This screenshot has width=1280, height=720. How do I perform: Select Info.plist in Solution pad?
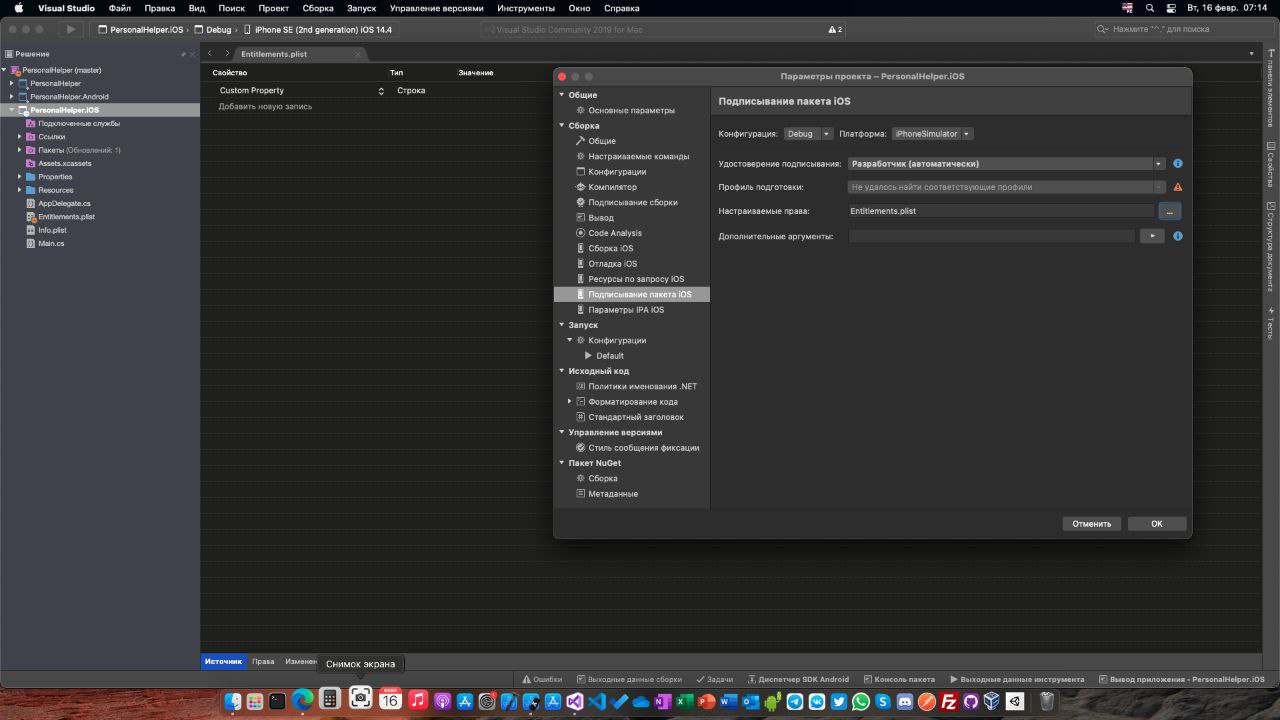tap(51, 230)
